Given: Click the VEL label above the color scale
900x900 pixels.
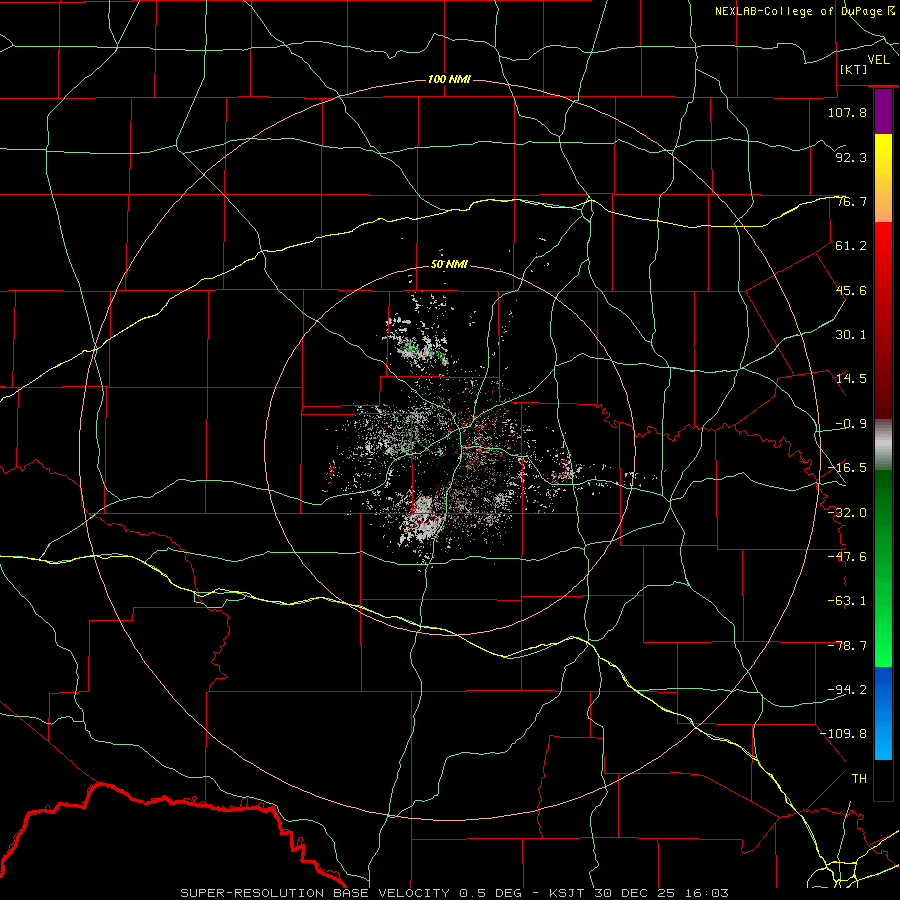Looking at the screenshot, I should [878, 60].
